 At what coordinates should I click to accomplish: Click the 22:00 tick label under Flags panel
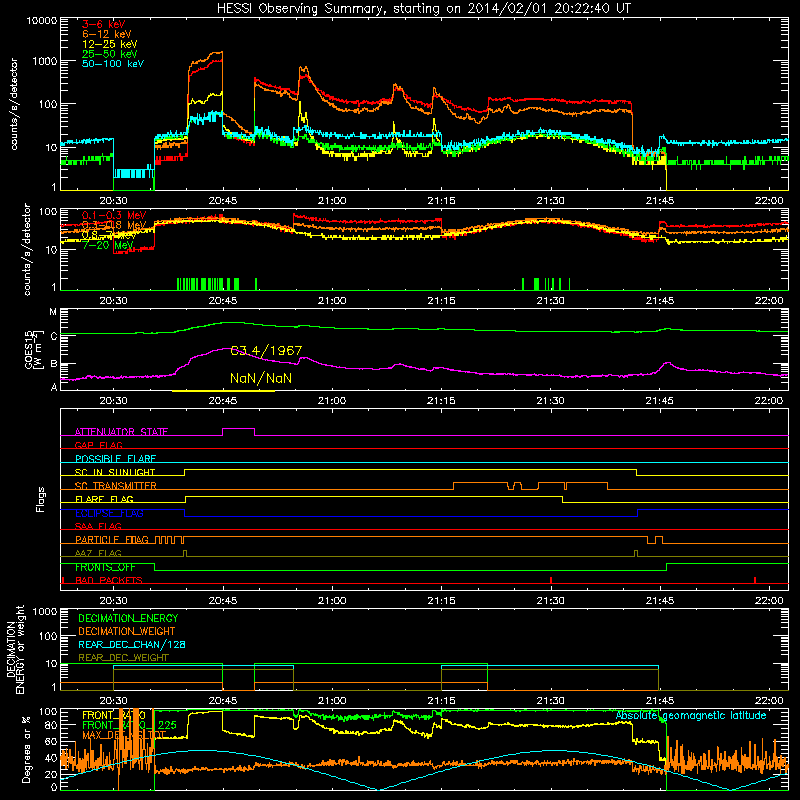click(769, 601)
